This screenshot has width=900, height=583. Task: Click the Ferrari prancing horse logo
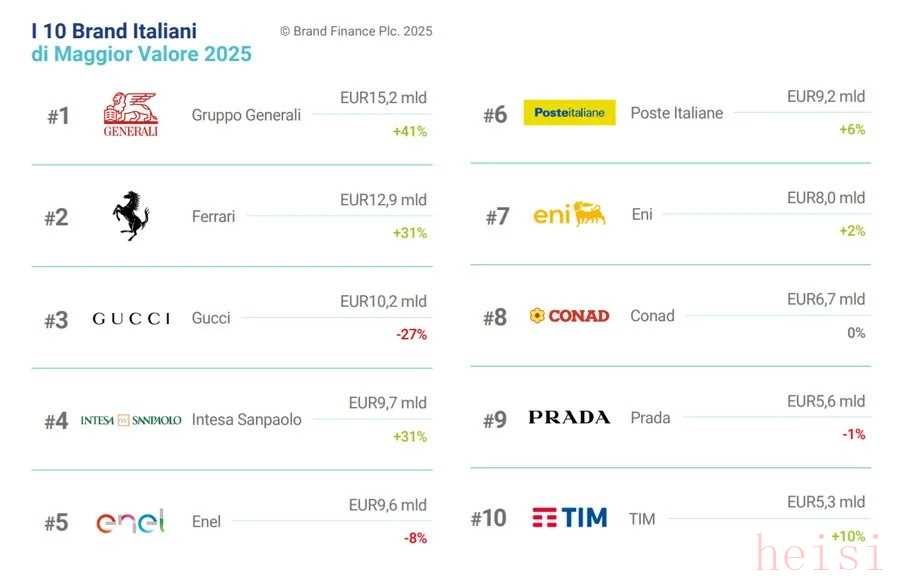(x=130, y=216)
